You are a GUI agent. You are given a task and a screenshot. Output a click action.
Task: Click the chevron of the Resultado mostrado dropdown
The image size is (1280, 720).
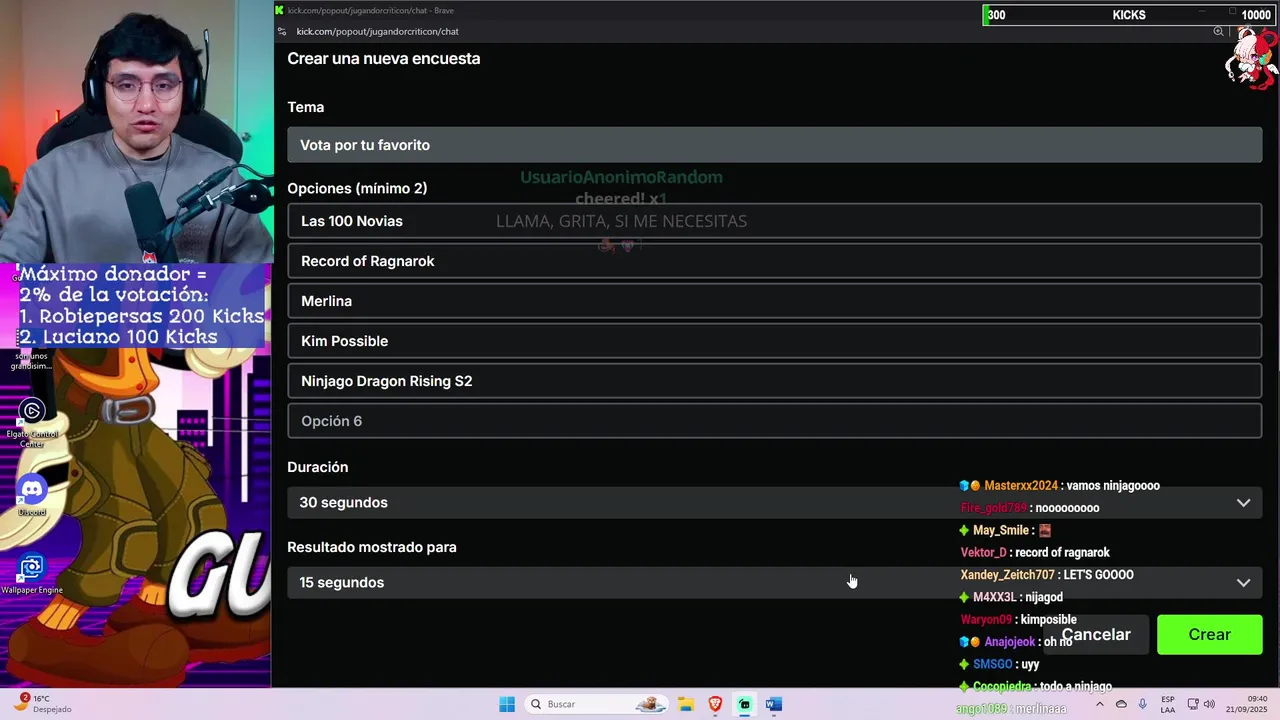click(1243, 583)
